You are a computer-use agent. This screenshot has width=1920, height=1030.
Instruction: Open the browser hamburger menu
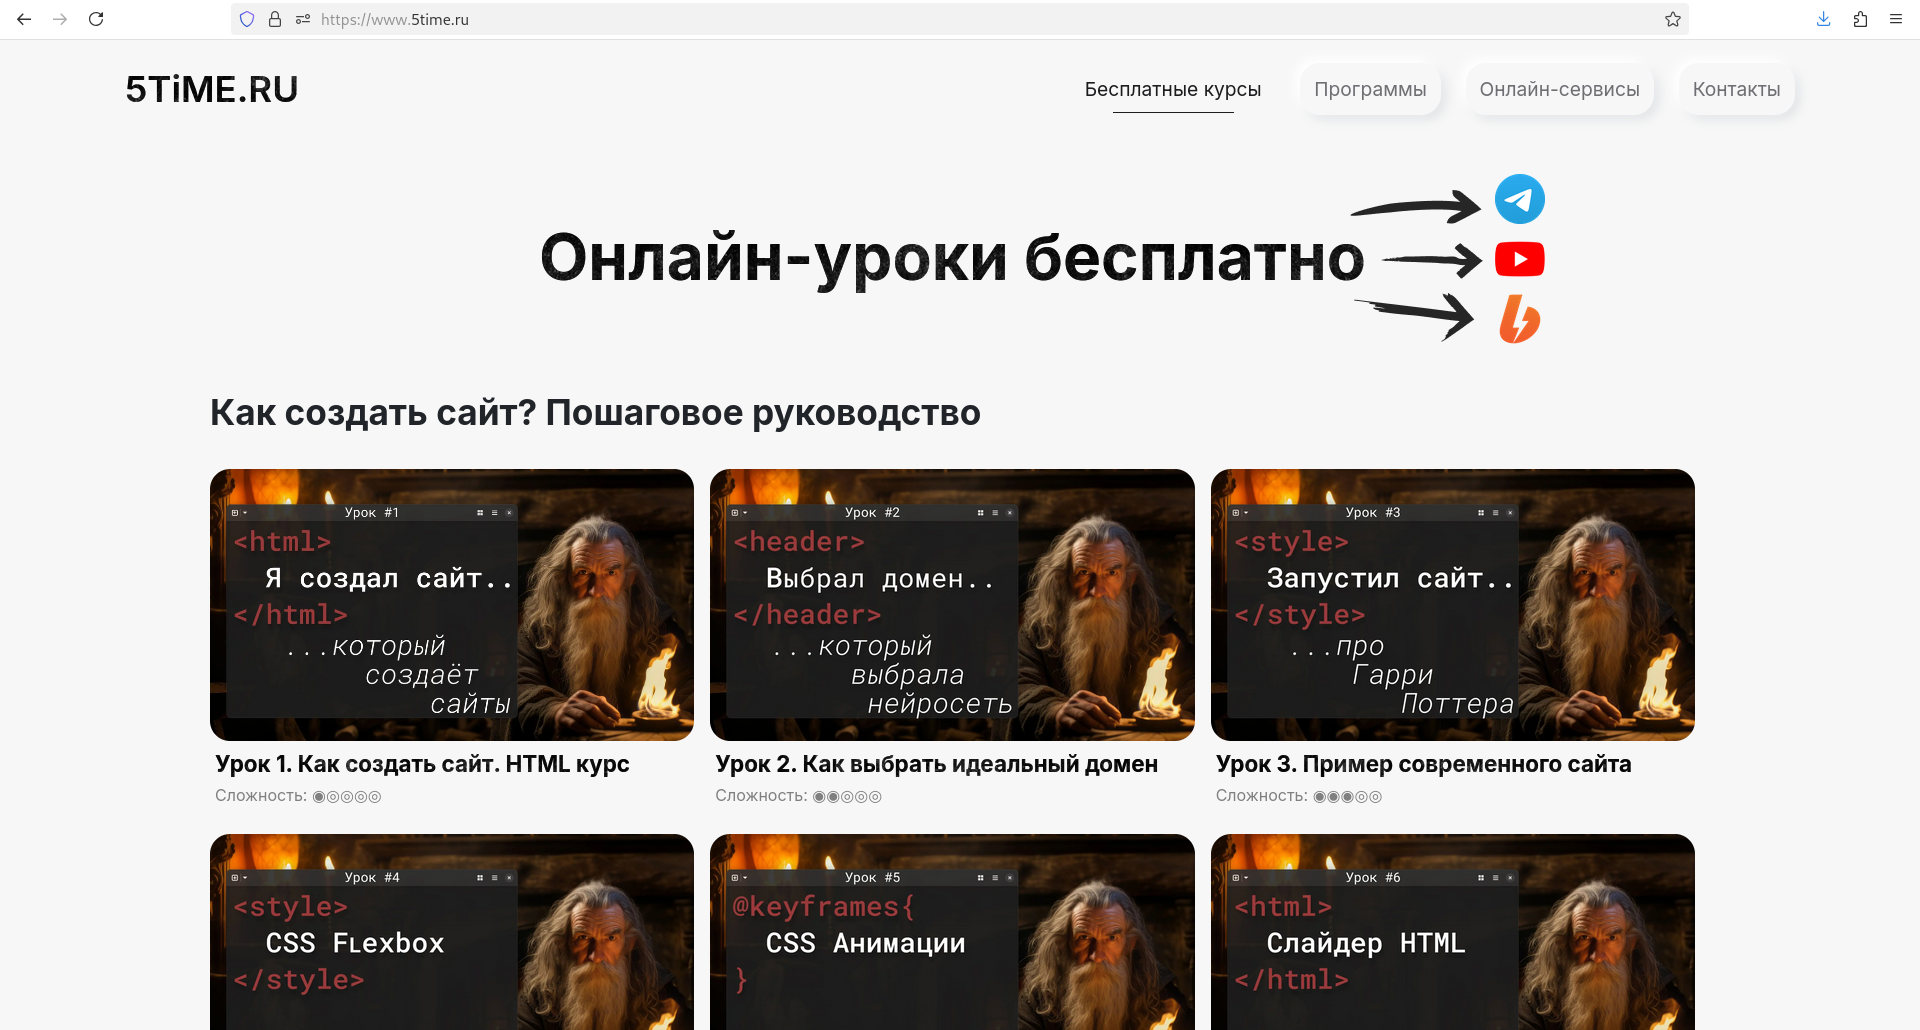[1896, 19]
